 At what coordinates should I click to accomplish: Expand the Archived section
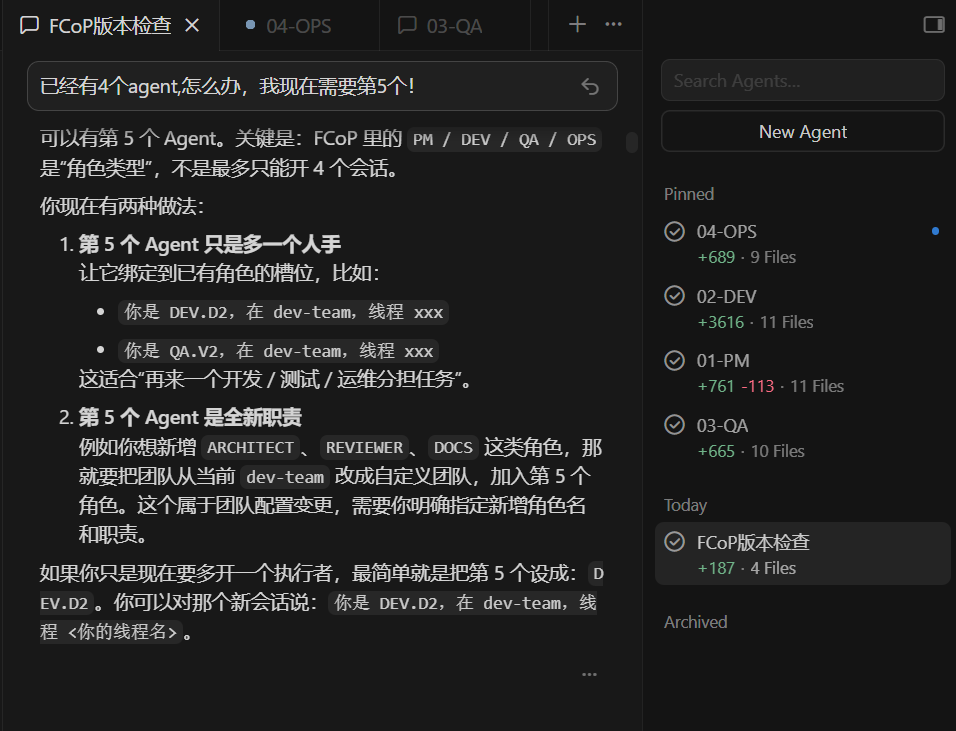(x=696, y=622)
